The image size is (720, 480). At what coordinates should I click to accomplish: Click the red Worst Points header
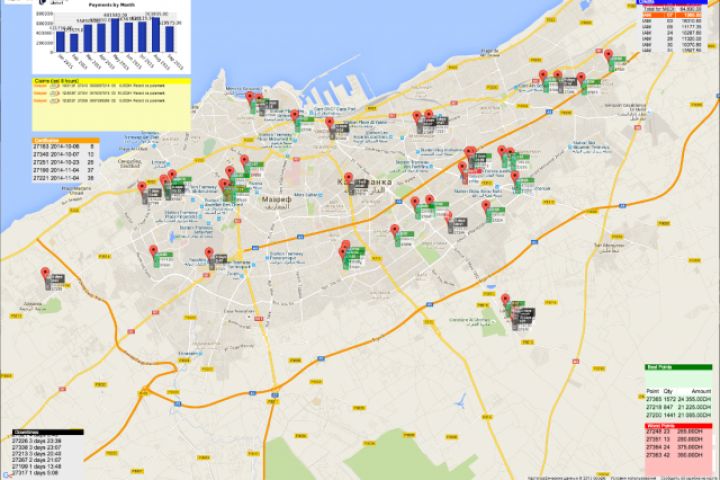point(679,426)
